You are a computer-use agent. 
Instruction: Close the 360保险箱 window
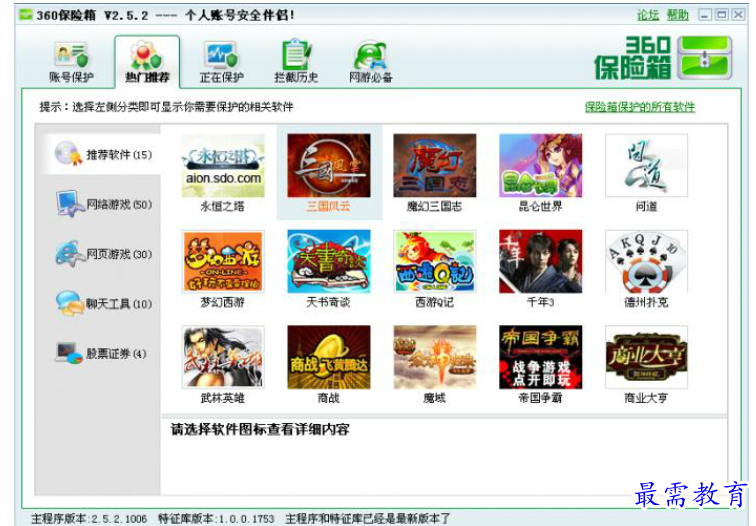pyautogui.click(x=738, y=15)
